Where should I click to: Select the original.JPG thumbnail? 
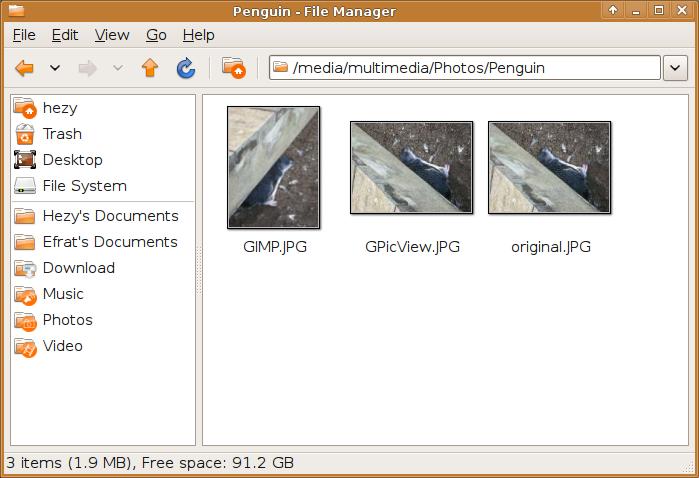coord(549,167)
